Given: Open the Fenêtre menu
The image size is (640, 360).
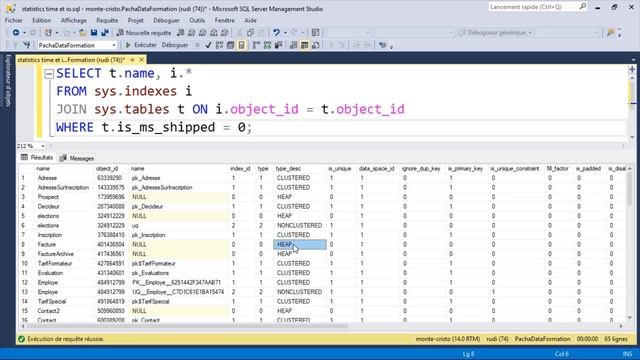Looking at the screenshot, I should [224, 20].
